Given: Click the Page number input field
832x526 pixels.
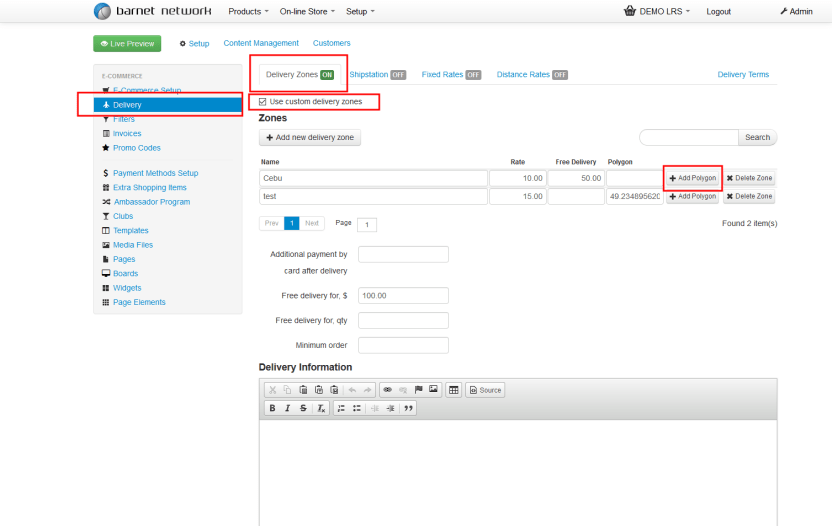Looking at the screenshot, I should 367,225.
